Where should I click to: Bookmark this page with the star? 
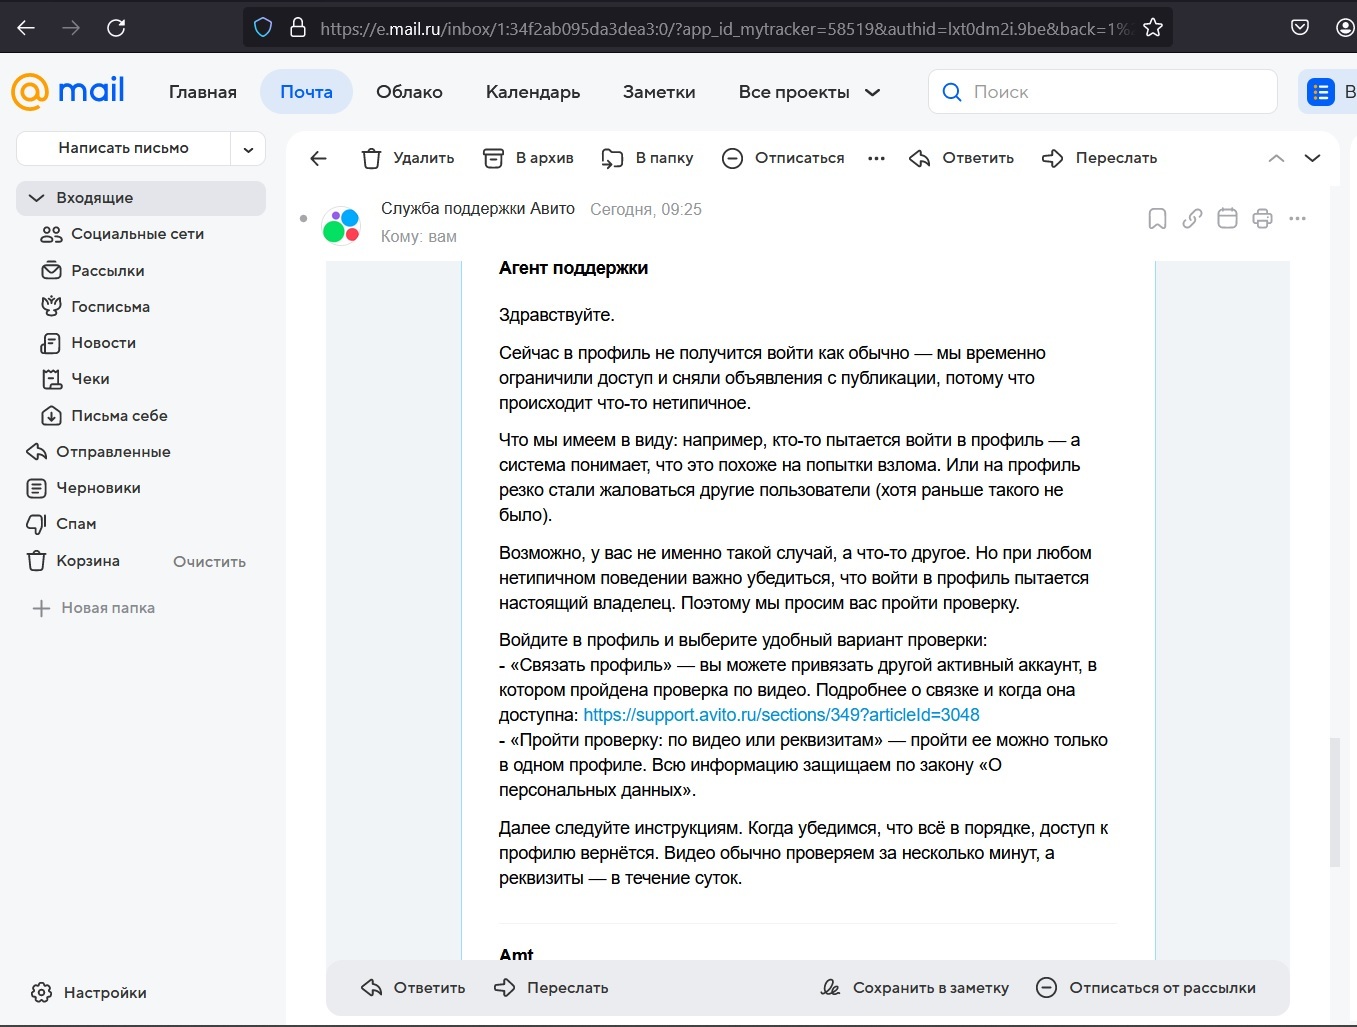(1153, 27)
